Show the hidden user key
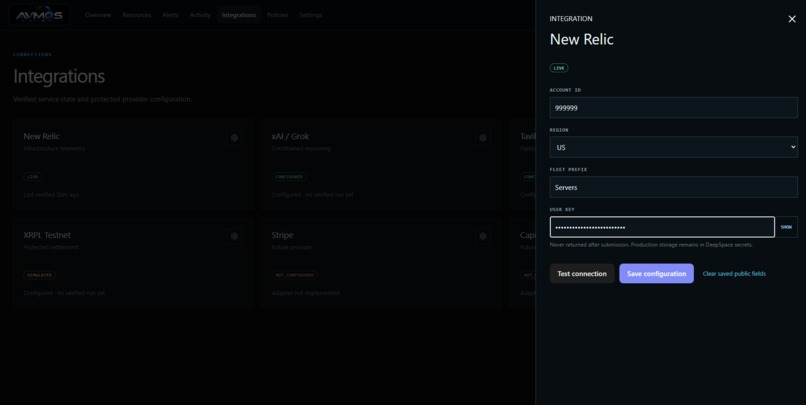The width and height of the screenshot is (806, 405). pos(786,227)
